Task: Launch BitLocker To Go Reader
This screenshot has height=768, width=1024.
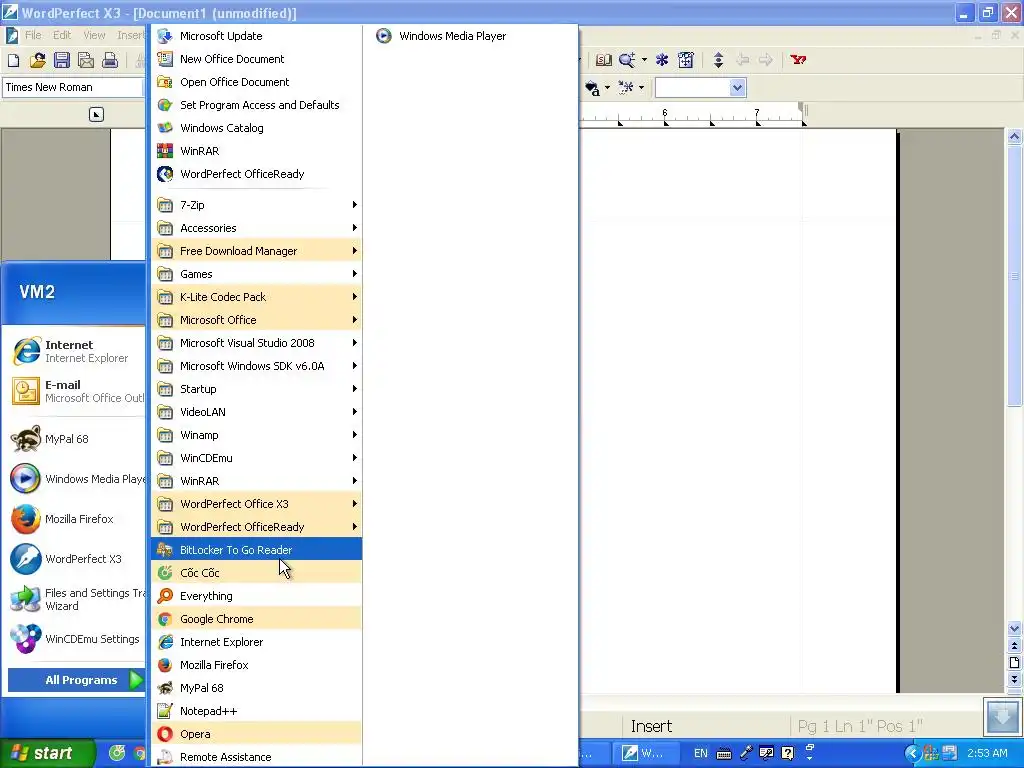Action: tap(256, 550)
